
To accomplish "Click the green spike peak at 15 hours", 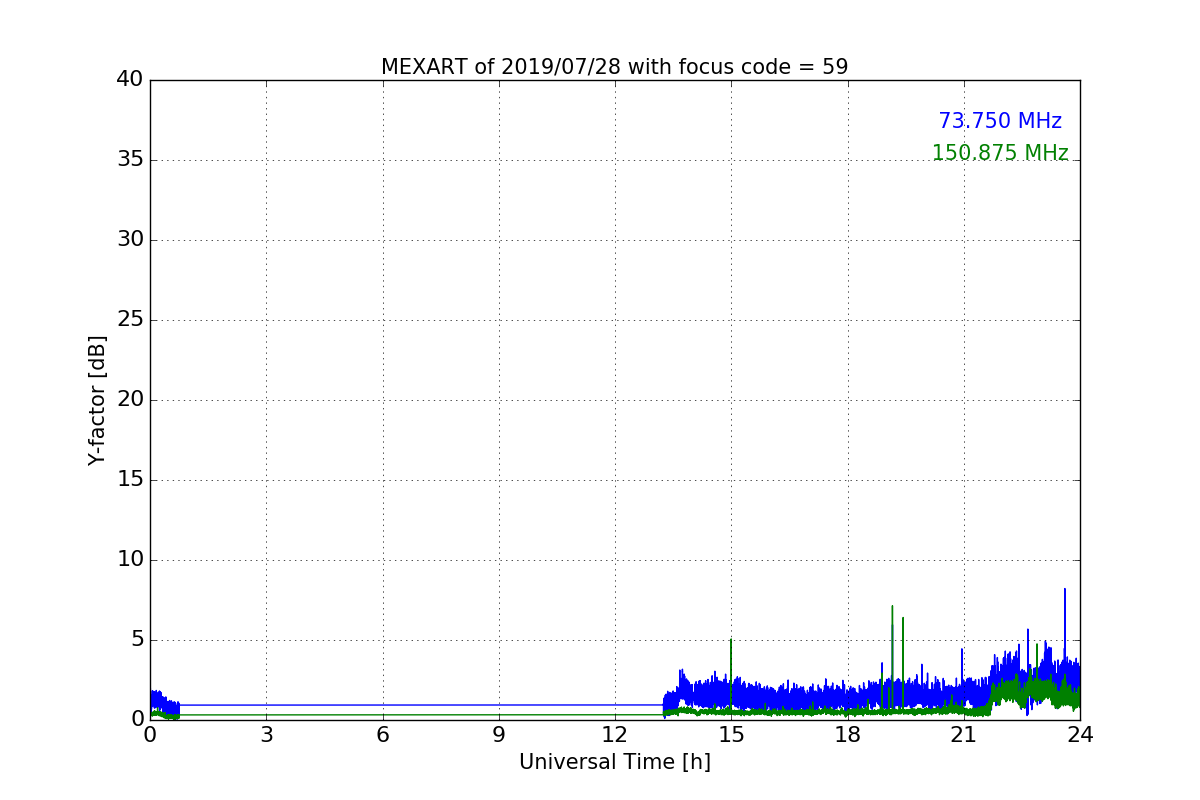I will click(731, 641).
